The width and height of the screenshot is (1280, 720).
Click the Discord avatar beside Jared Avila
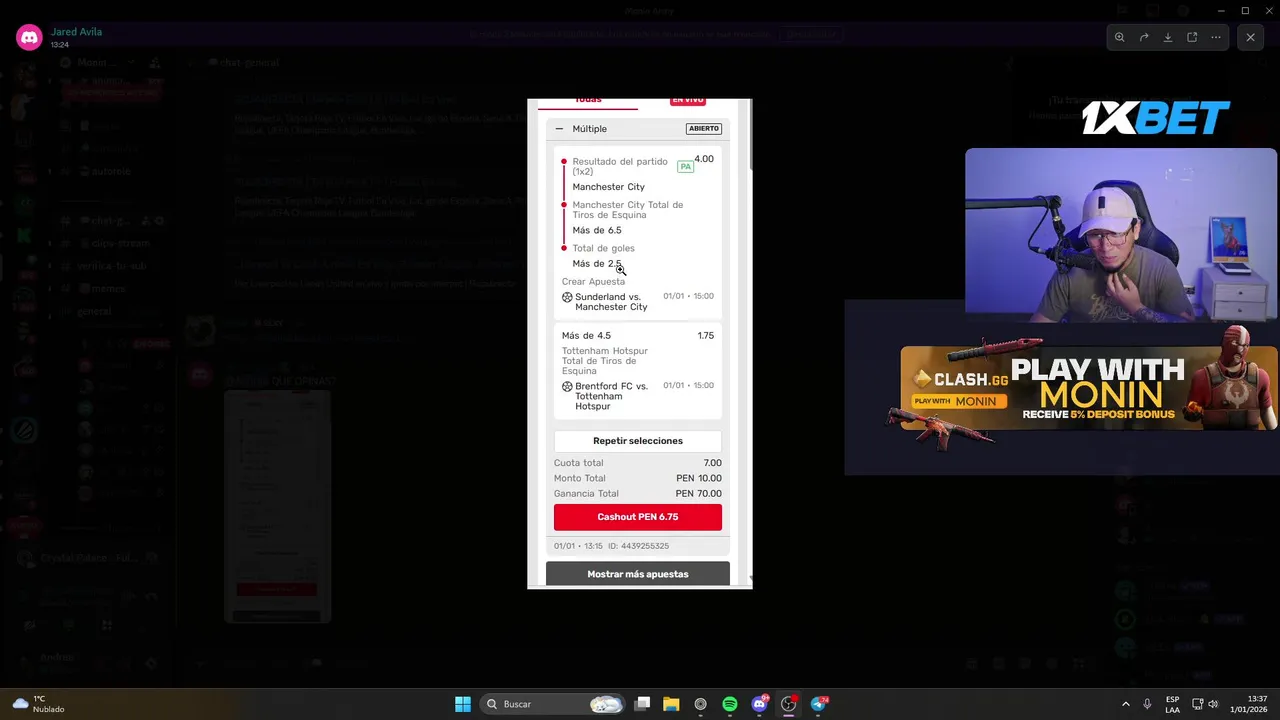(29, 38)
